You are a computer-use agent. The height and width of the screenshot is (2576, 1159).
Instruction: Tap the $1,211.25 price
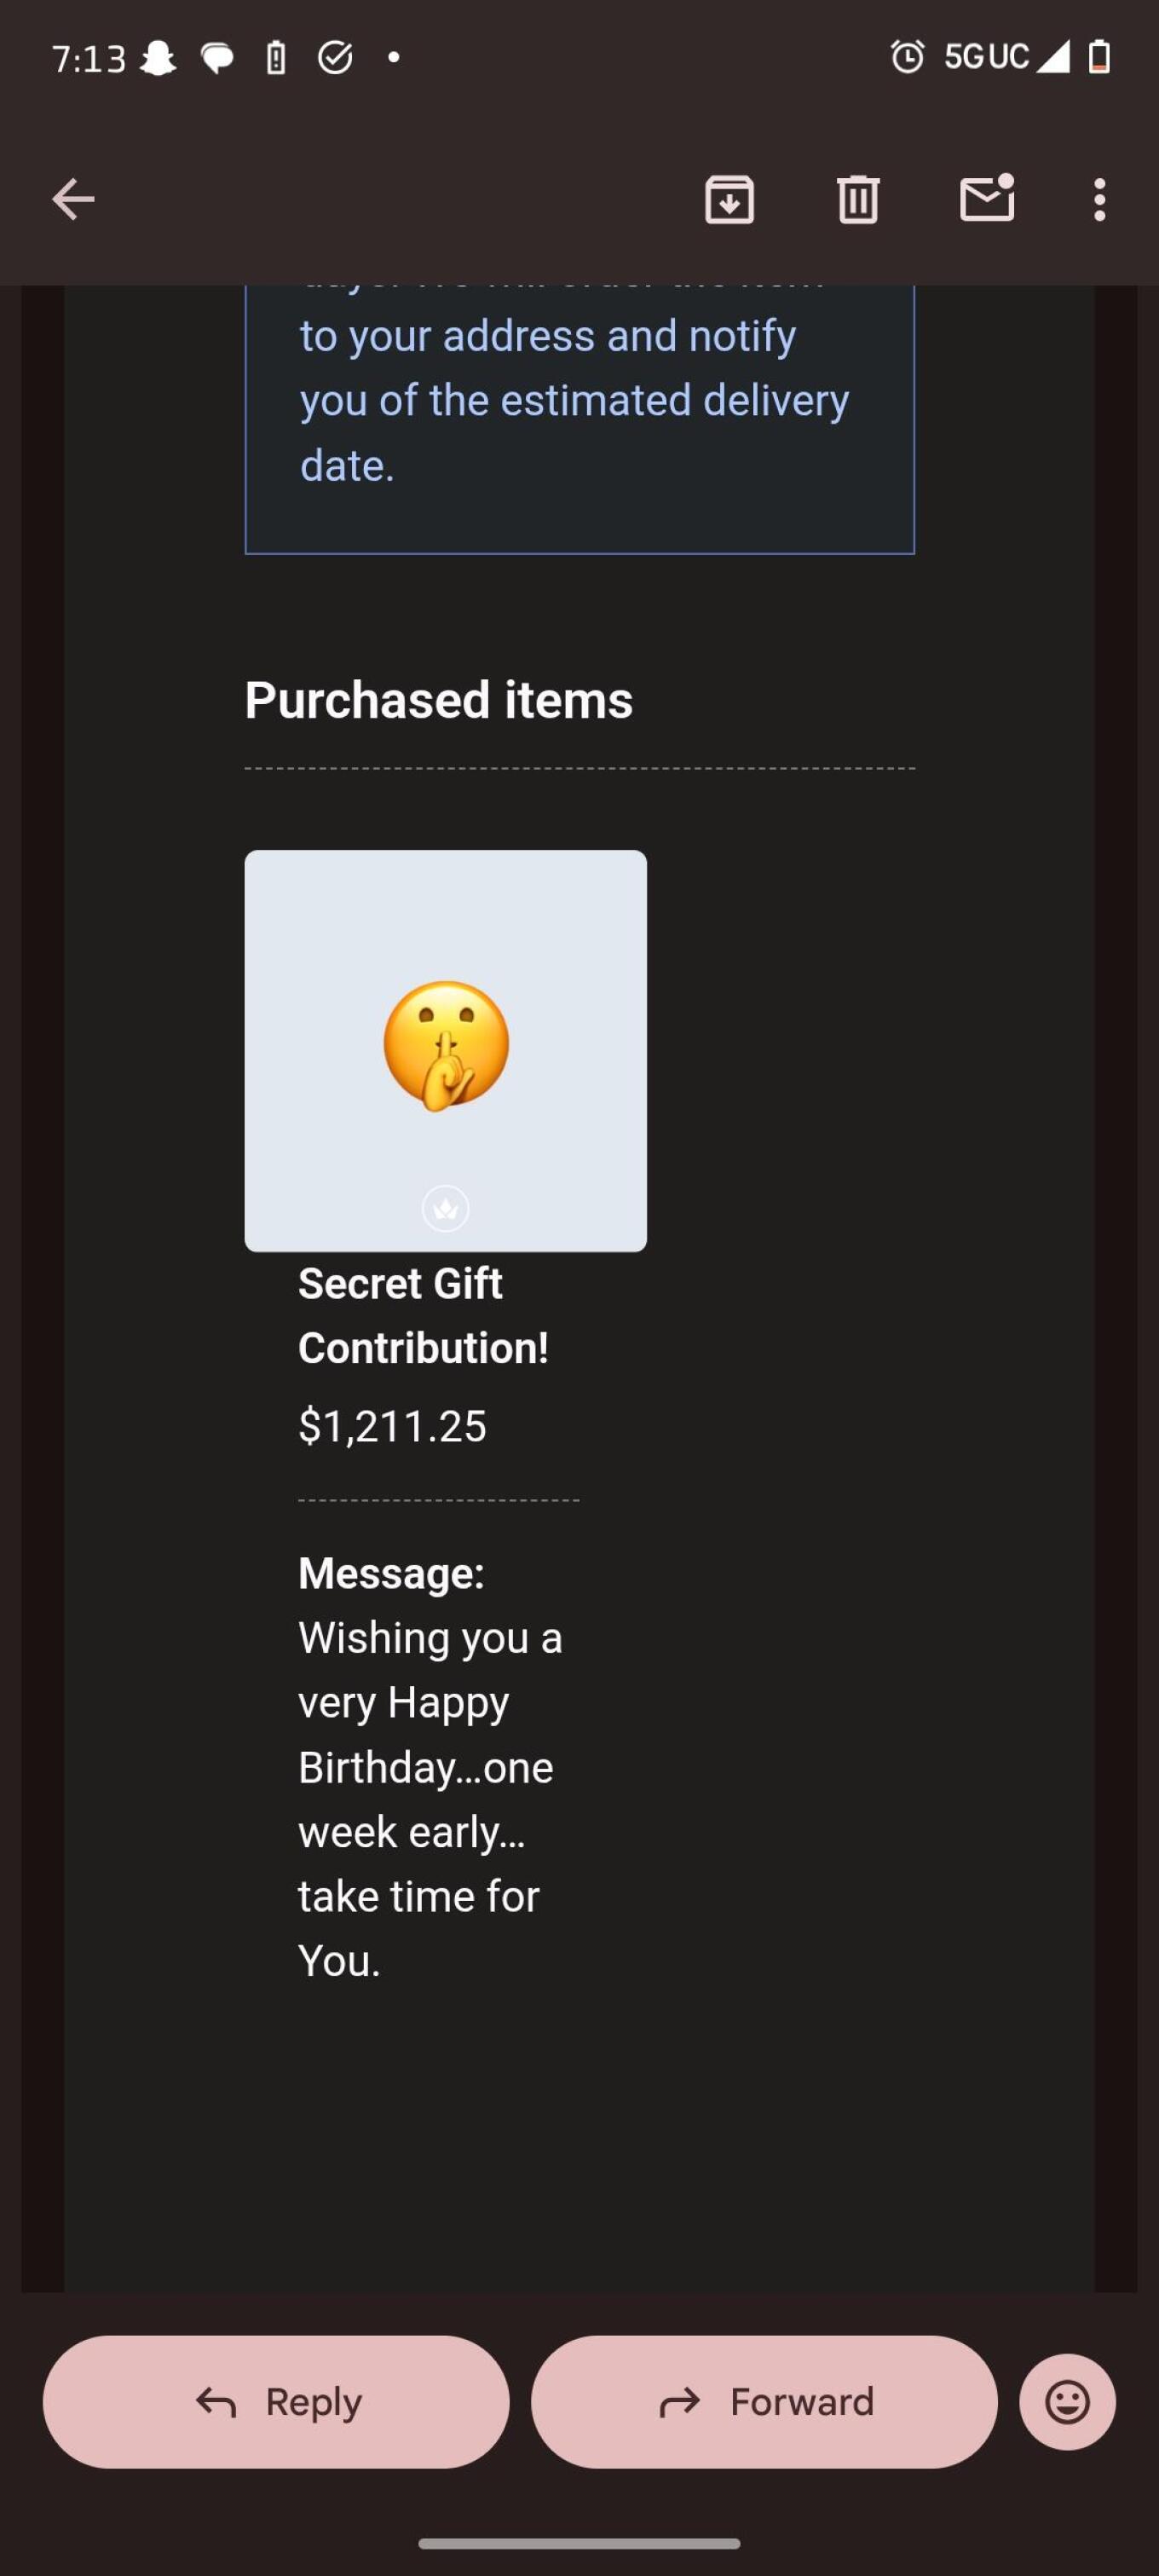coord(392,1426)
